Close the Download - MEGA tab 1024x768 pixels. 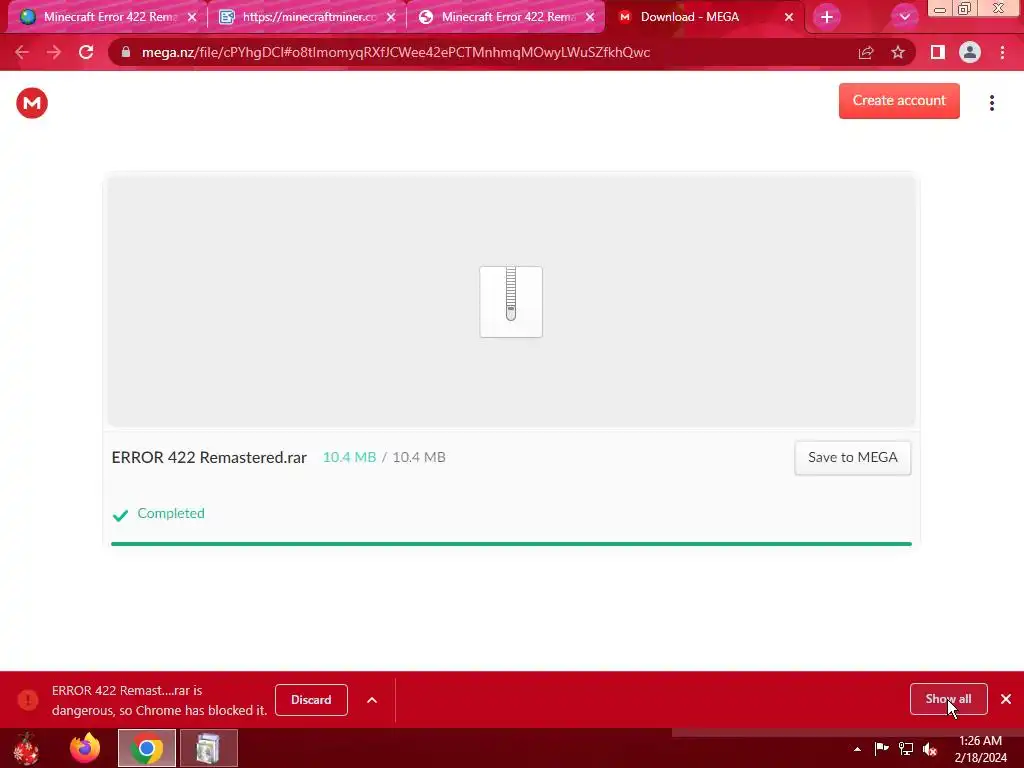coord(789,18)
